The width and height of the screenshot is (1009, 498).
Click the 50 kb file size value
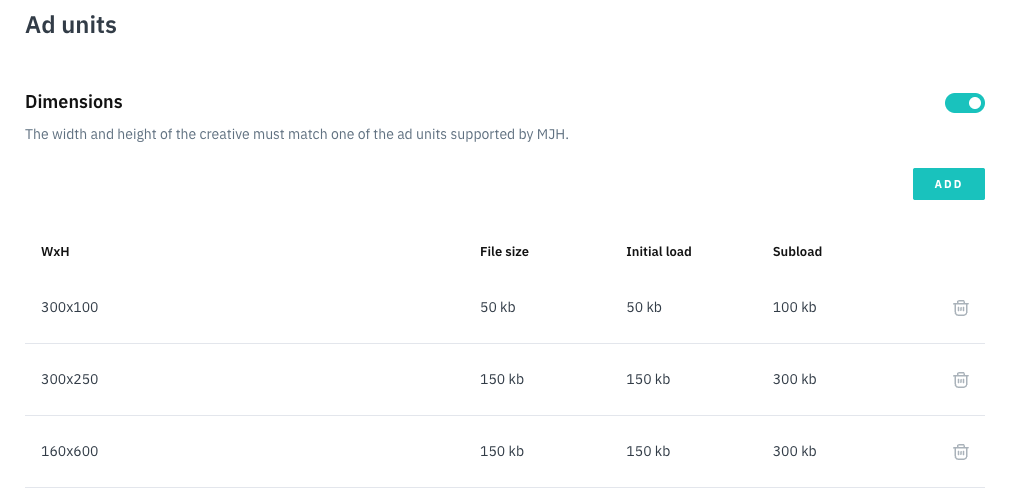tap(497, 308)
